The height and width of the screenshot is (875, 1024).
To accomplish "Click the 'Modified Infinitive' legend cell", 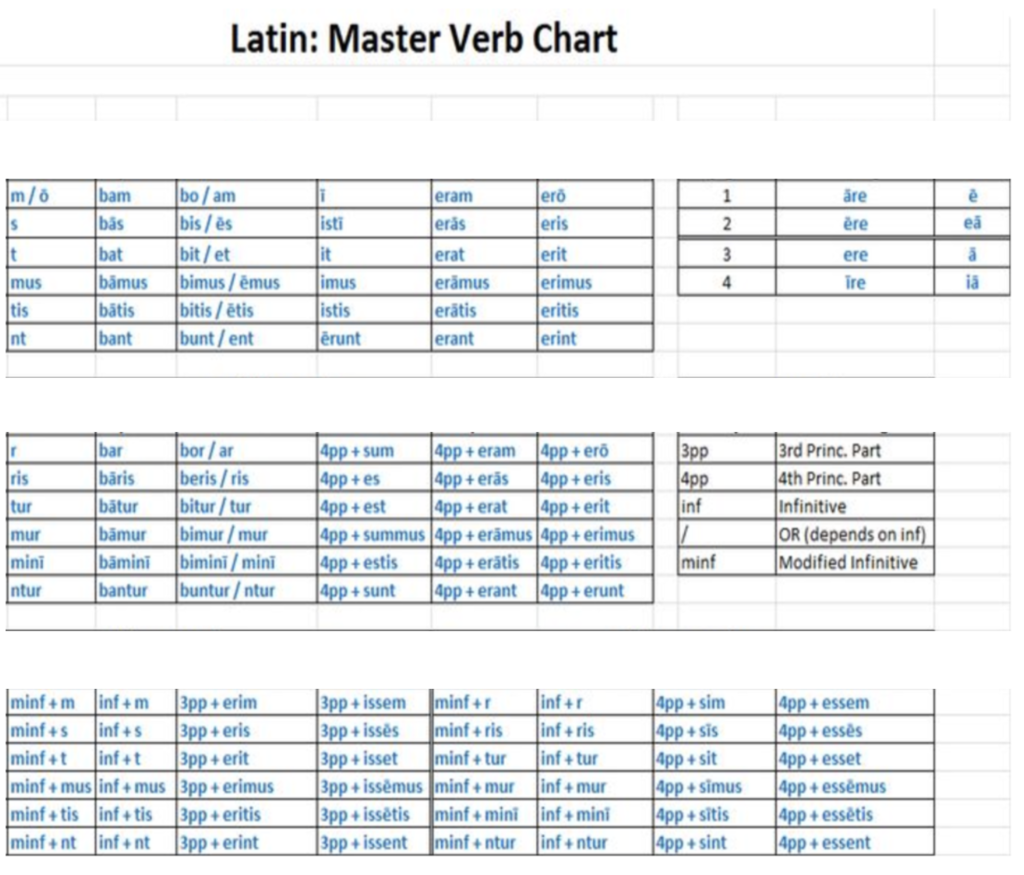I will 855,562.
